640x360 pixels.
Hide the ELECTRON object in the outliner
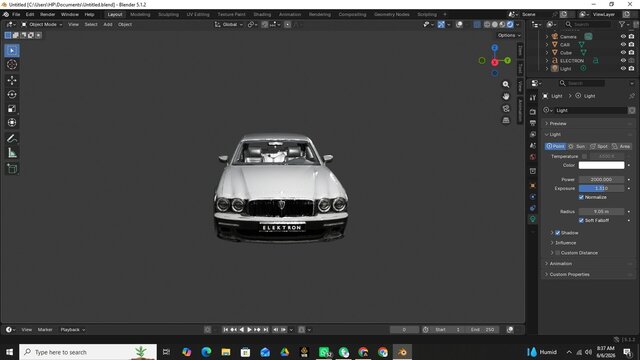pyautogui.click(x=623, y=60)
